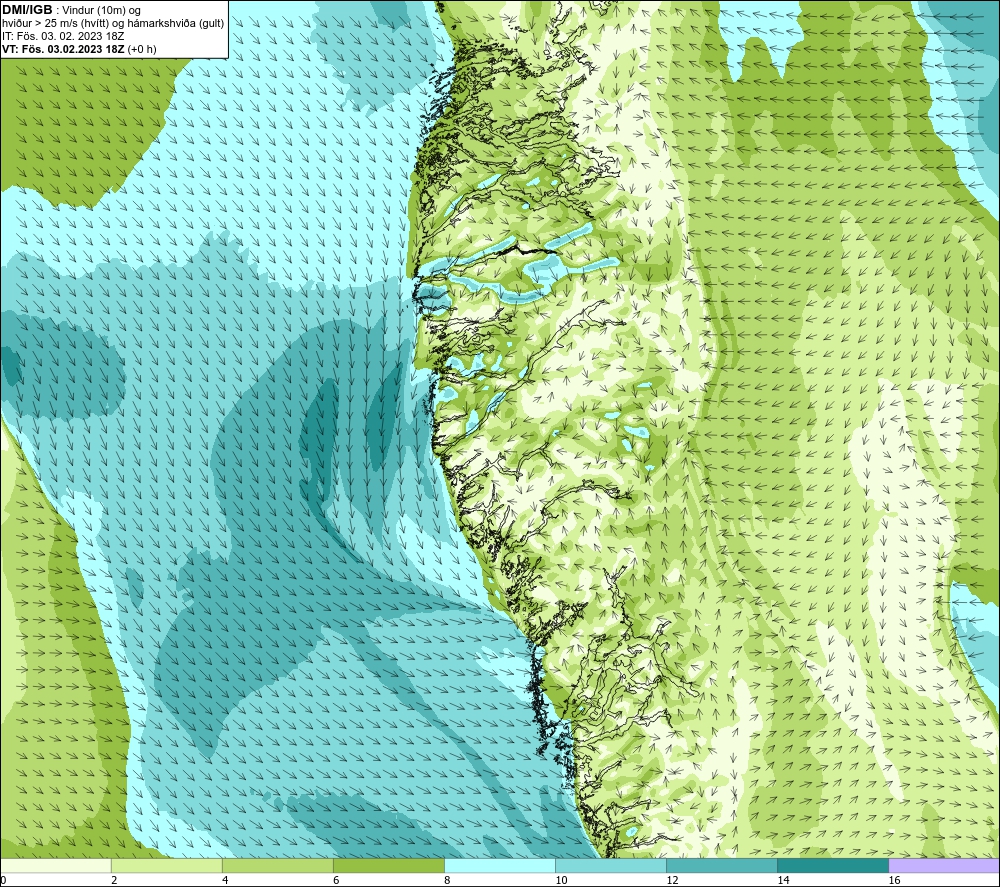1000x887 pixels.
Task: Click the scale label '6'
Action: (336, 880)
